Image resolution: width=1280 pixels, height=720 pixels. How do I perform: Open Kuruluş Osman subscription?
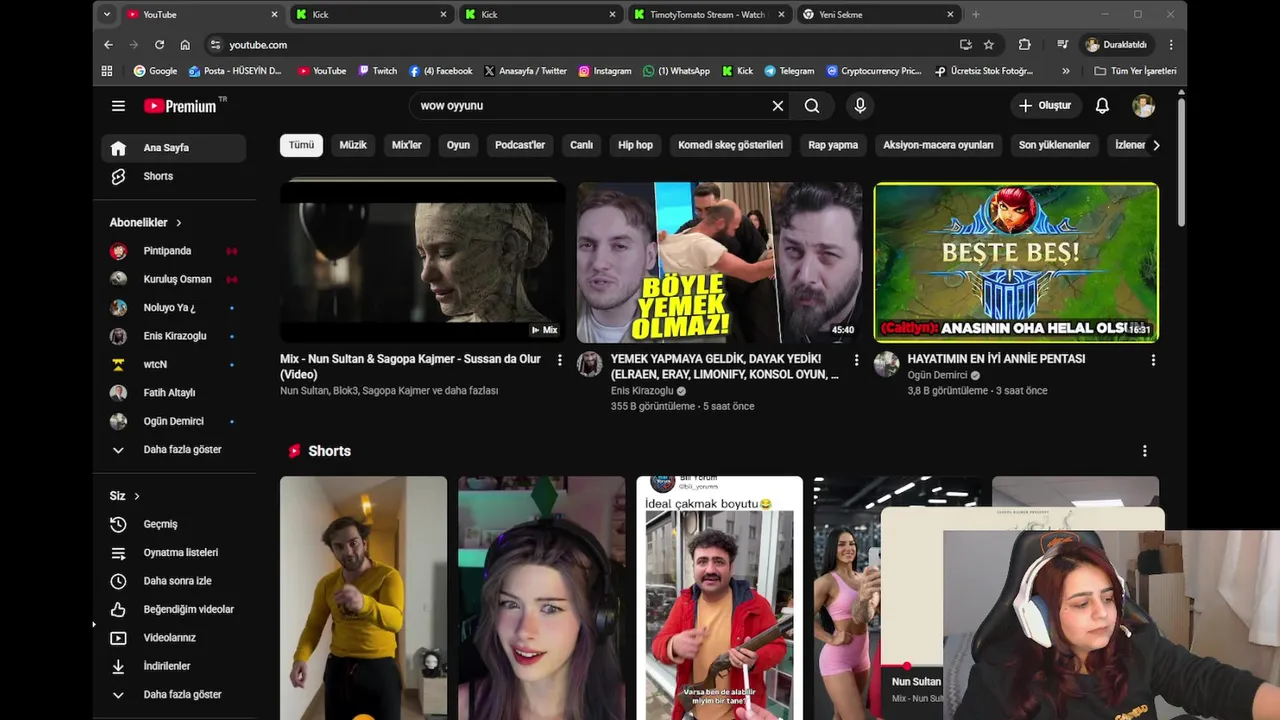pyautogui.click(x=174, y=279)
